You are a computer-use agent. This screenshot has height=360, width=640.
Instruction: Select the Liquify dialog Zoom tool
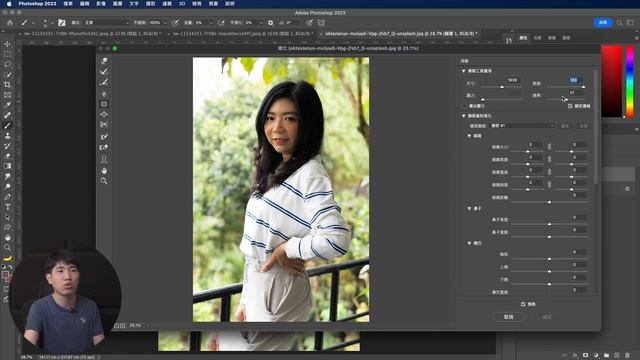[x=104, y=180]
